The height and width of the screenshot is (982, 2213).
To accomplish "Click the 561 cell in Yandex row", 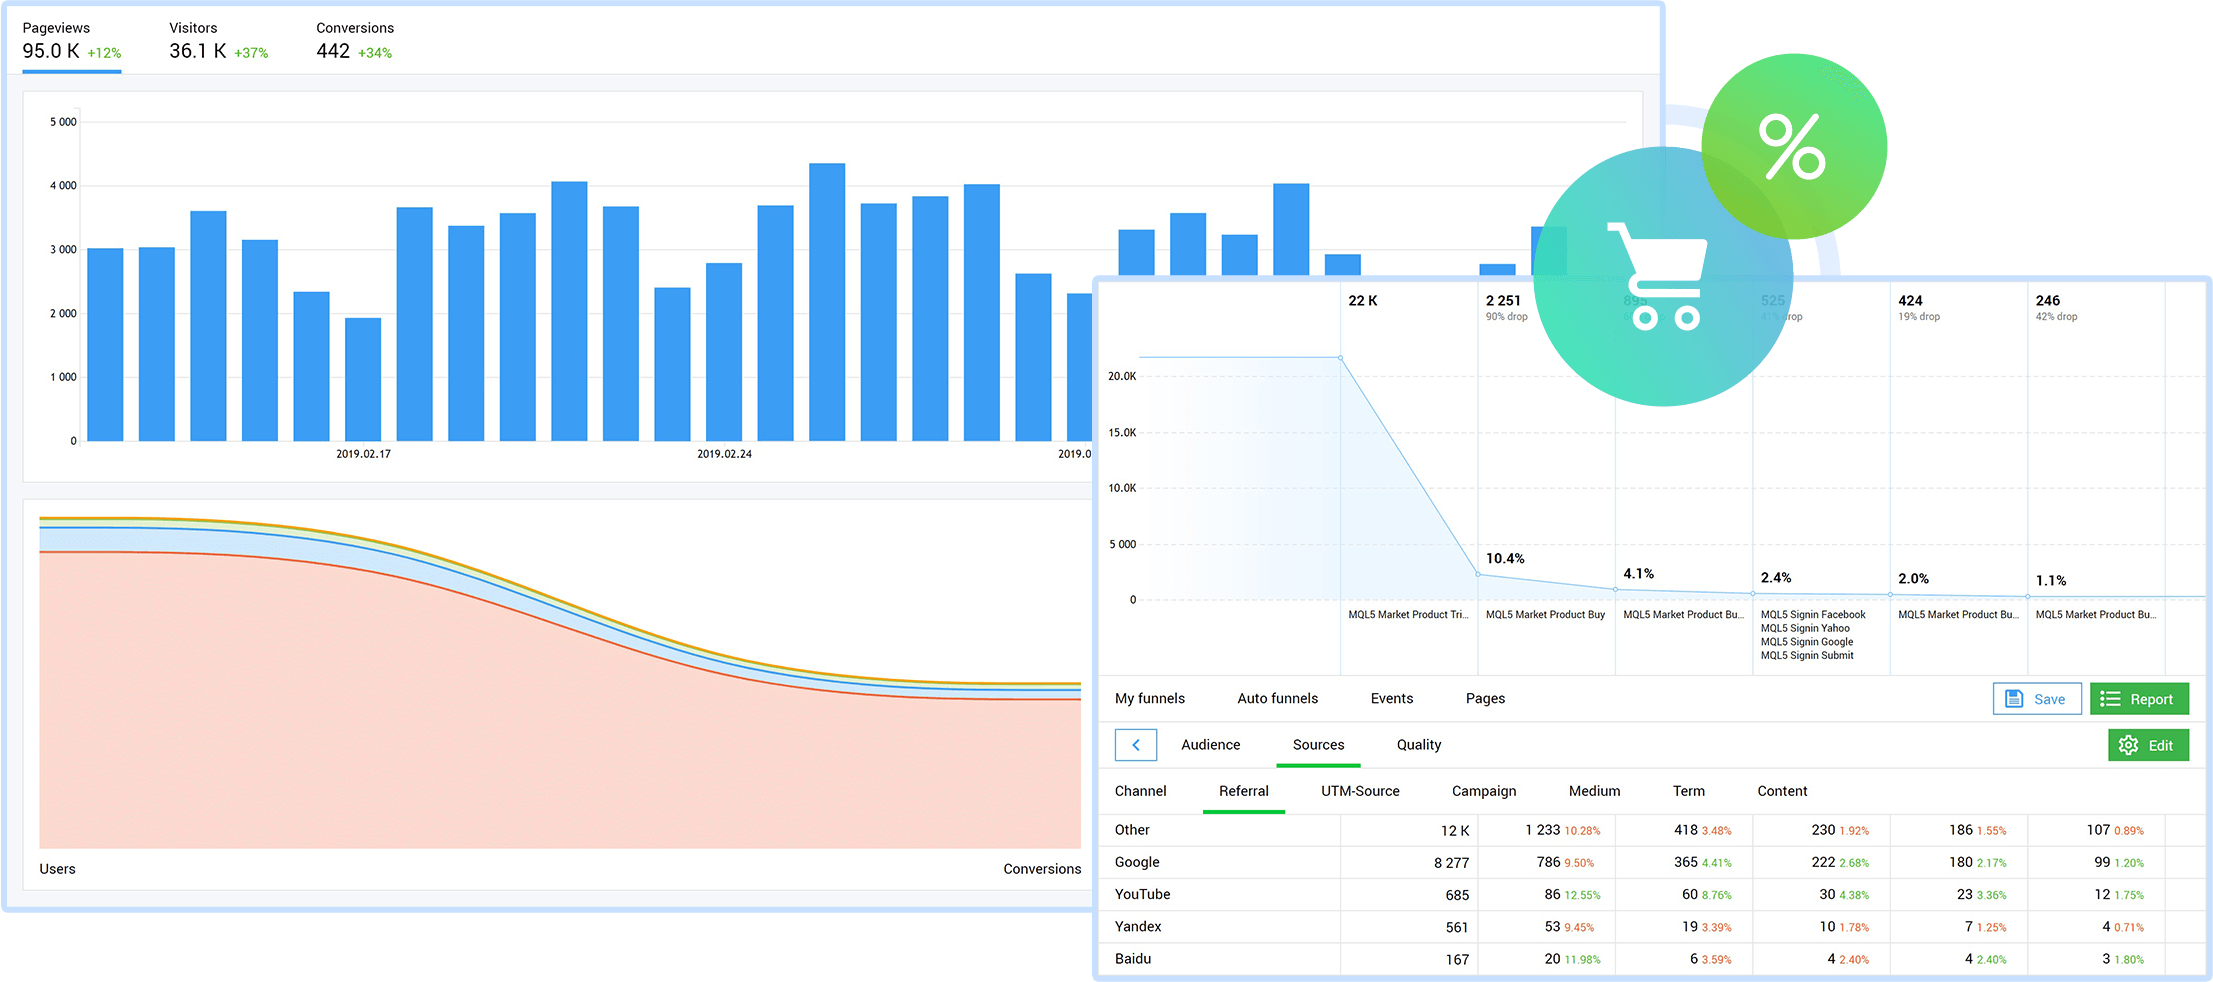I will (1457, 927).
